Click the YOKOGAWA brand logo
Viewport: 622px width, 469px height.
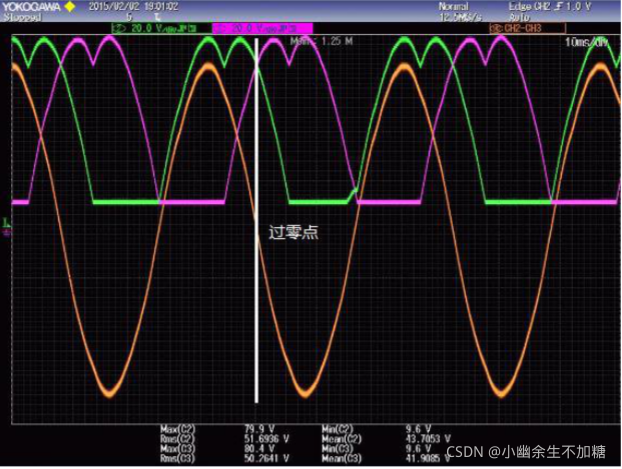[32, 7]
